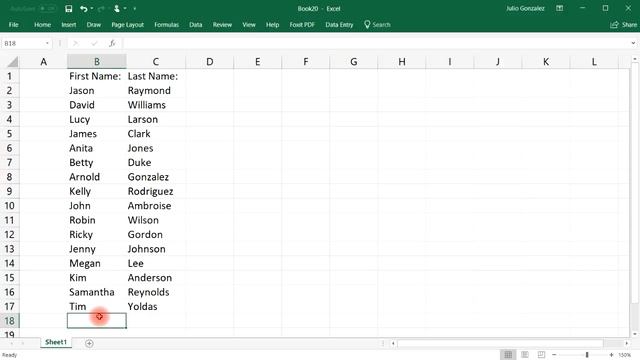Switch to the Draw tab
Viewport: 640px width, 360px height.
[93, 25]
